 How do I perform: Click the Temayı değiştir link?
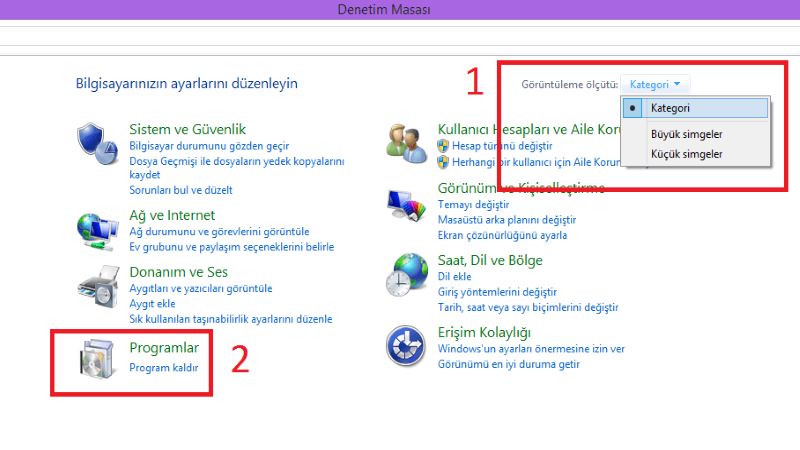tap(473, 205)
